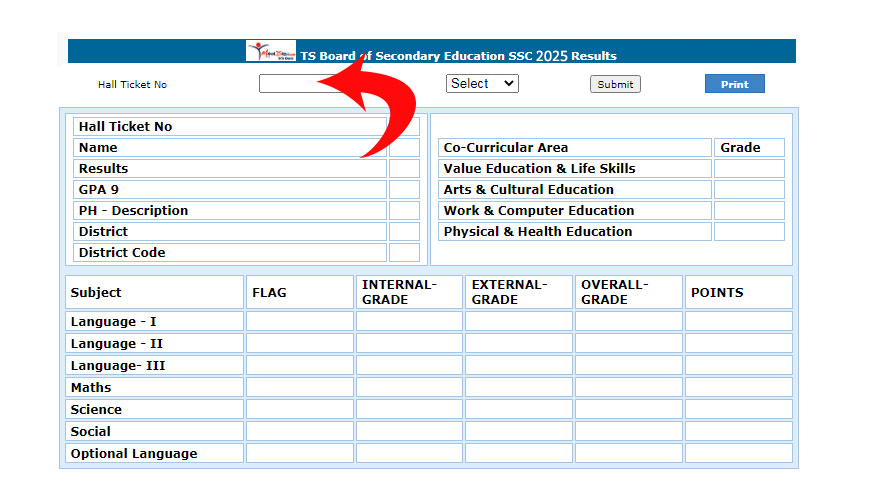875x500 pixels.
Task: Click the Social EXTERNAL-GRADE cell
Action: [x=519, y=431]
